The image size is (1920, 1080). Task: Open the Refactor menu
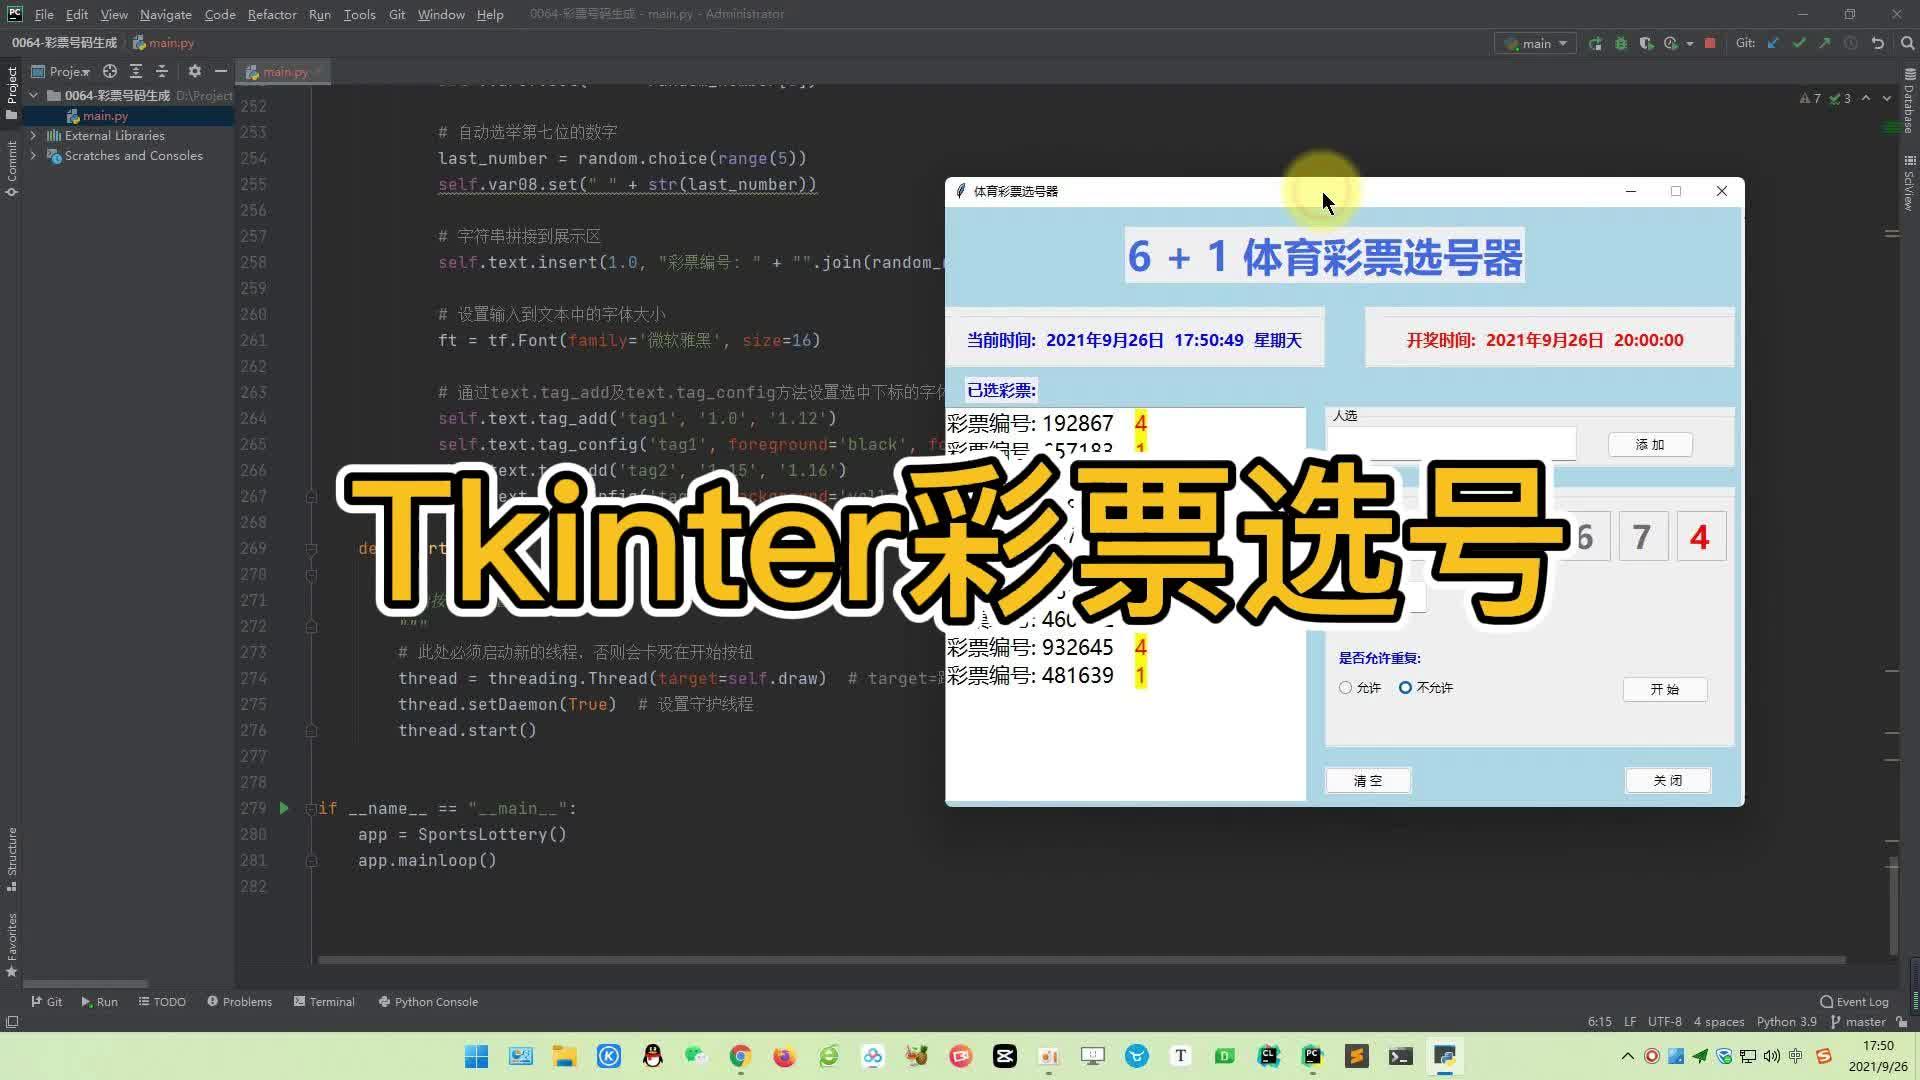(x=271, y=14)
